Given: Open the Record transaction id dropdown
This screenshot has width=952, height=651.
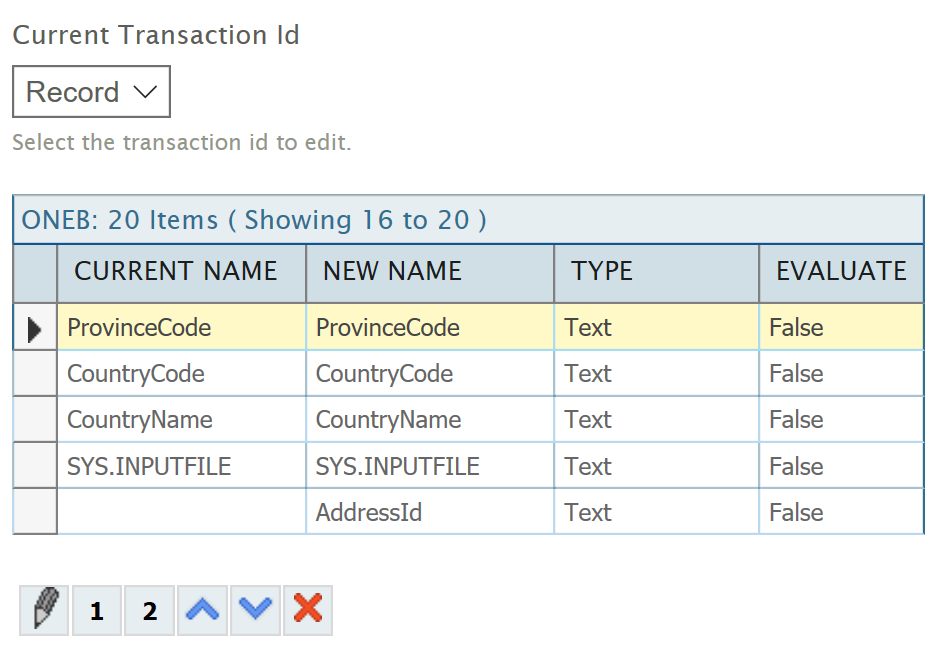Looking at the screenshot, I should [x=91, y=92].
